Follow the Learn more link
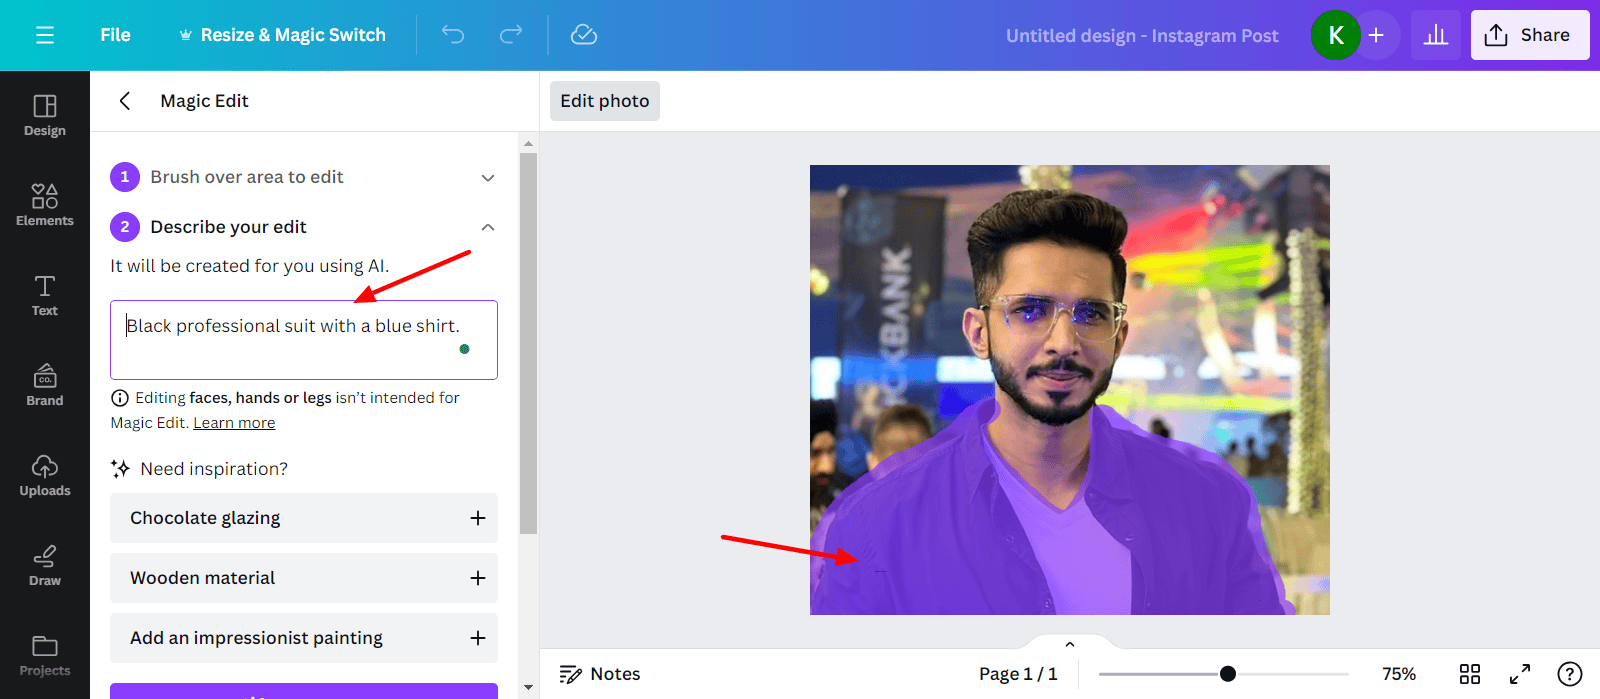The height and width of the screenshot is (699, 1600). click(x=234, y=423)
